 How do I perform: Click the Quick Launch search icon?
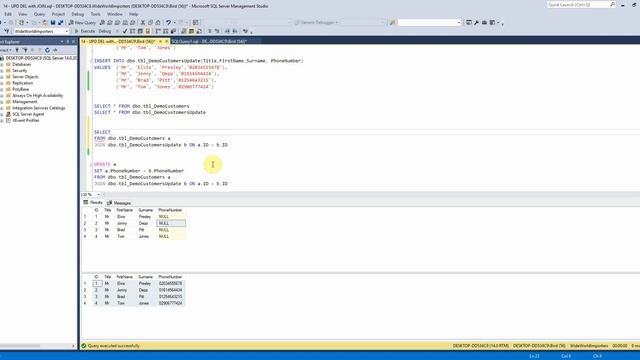[612, 4]
